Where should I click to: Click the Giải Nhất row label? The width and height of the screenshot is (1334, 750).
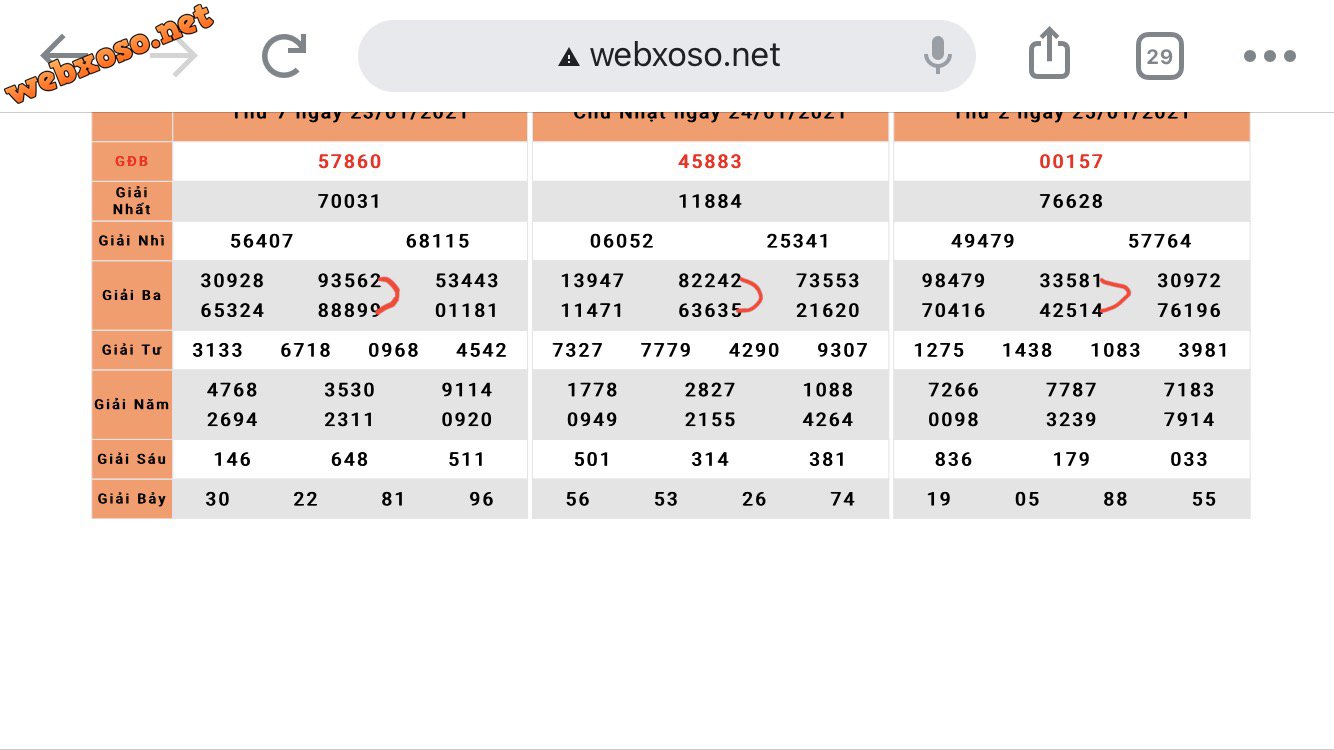tap(132, 201)
